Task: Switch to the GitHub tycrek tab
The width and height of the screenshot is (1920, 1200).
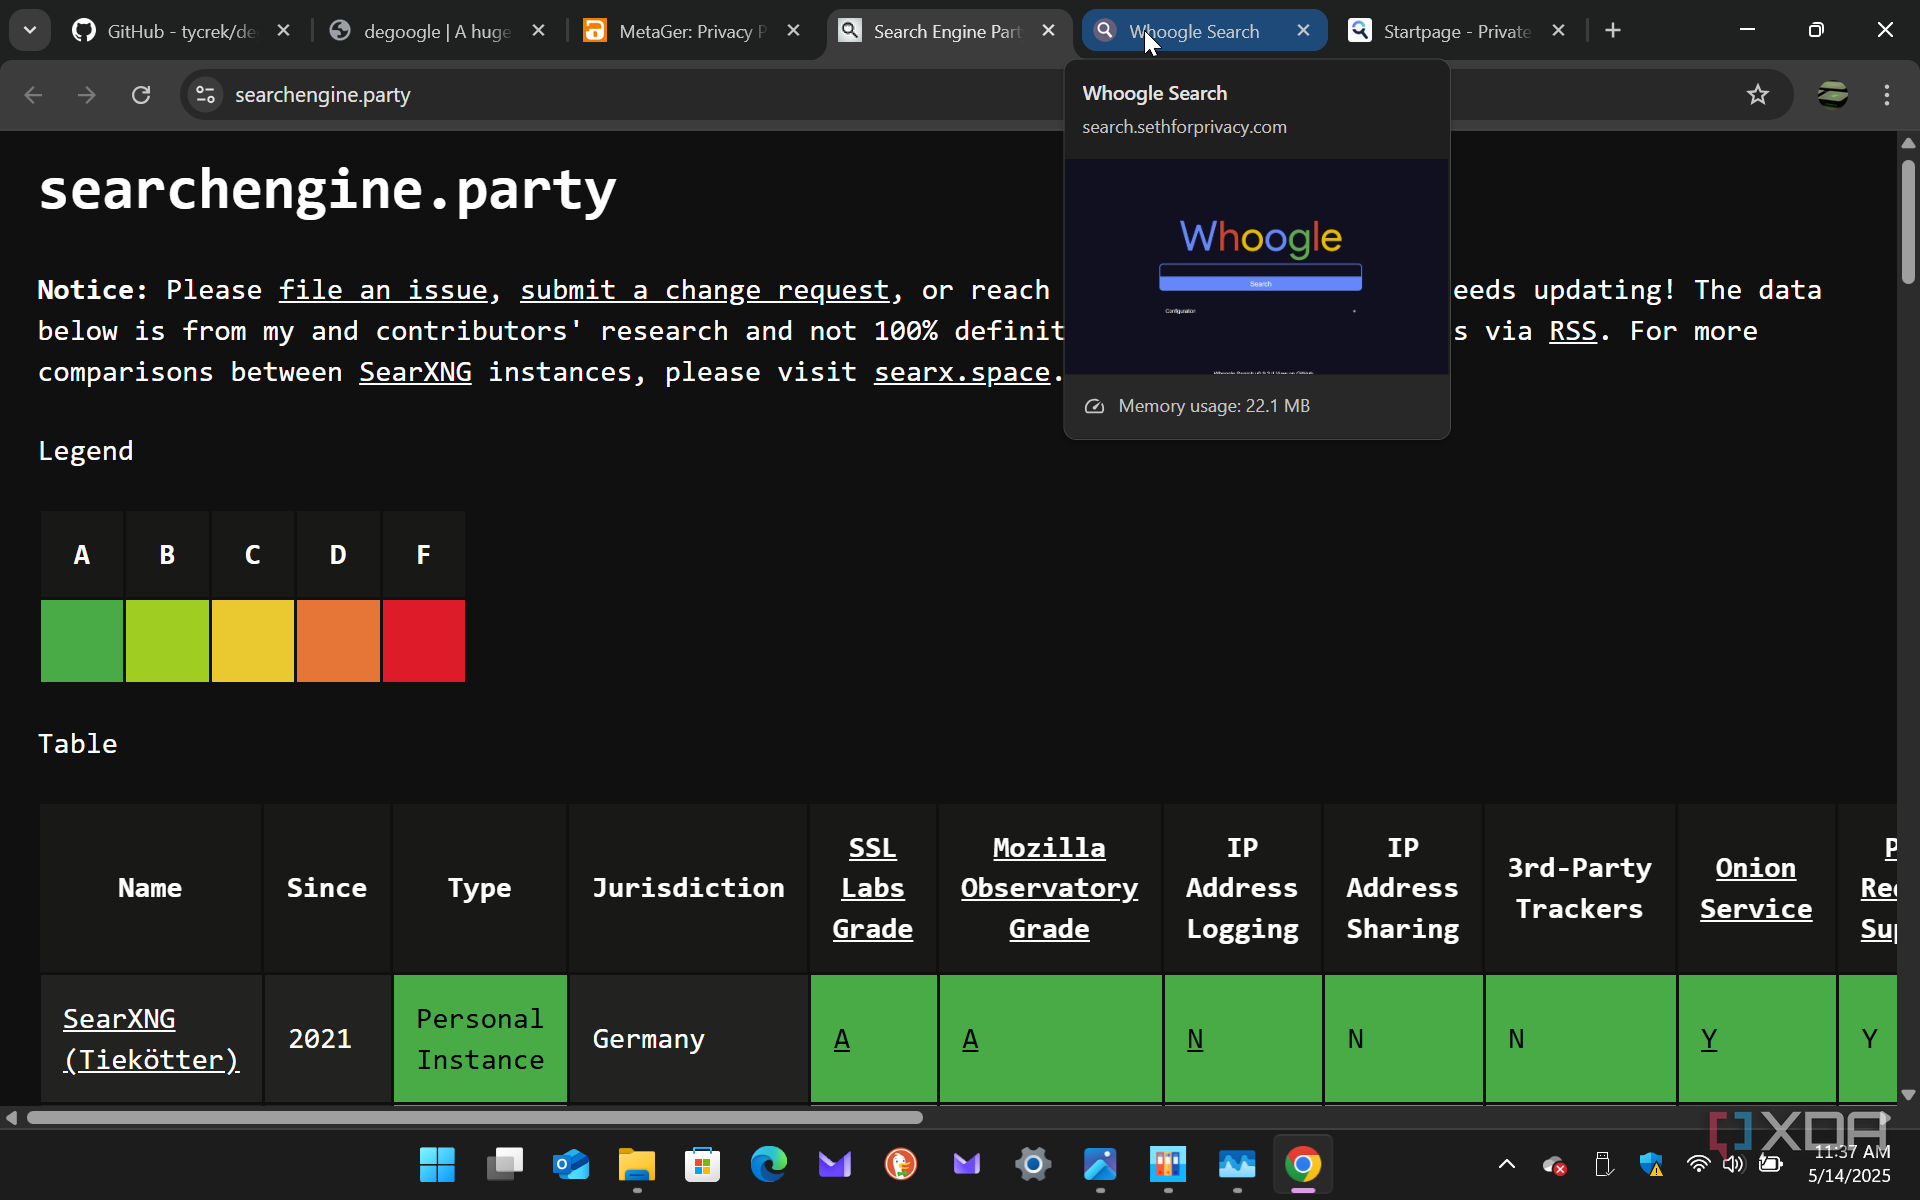Action: [180, 31]
